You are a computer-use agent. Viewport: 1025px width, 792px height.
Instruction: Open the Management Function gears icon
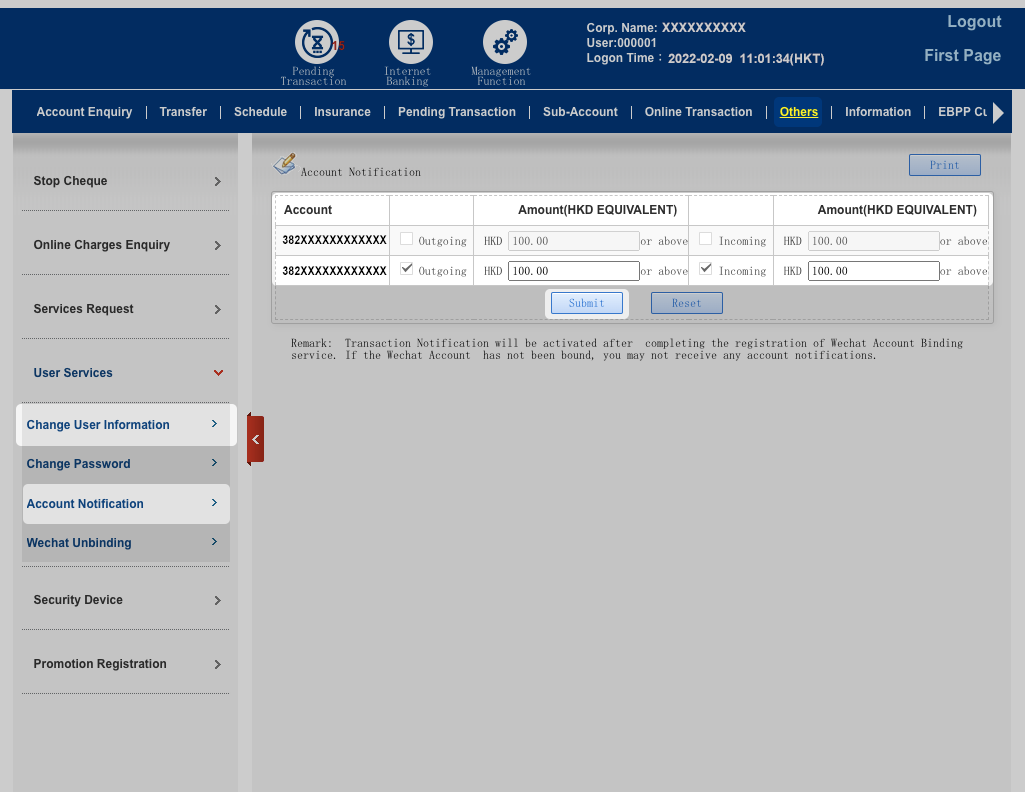coord(504,43)
